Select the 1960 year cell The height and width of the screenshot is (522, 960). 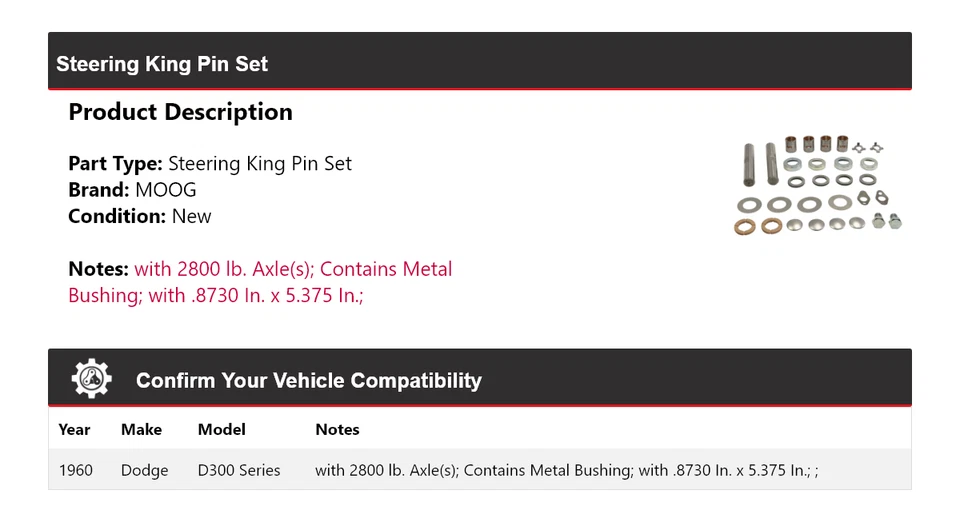(x=76, y=470)
